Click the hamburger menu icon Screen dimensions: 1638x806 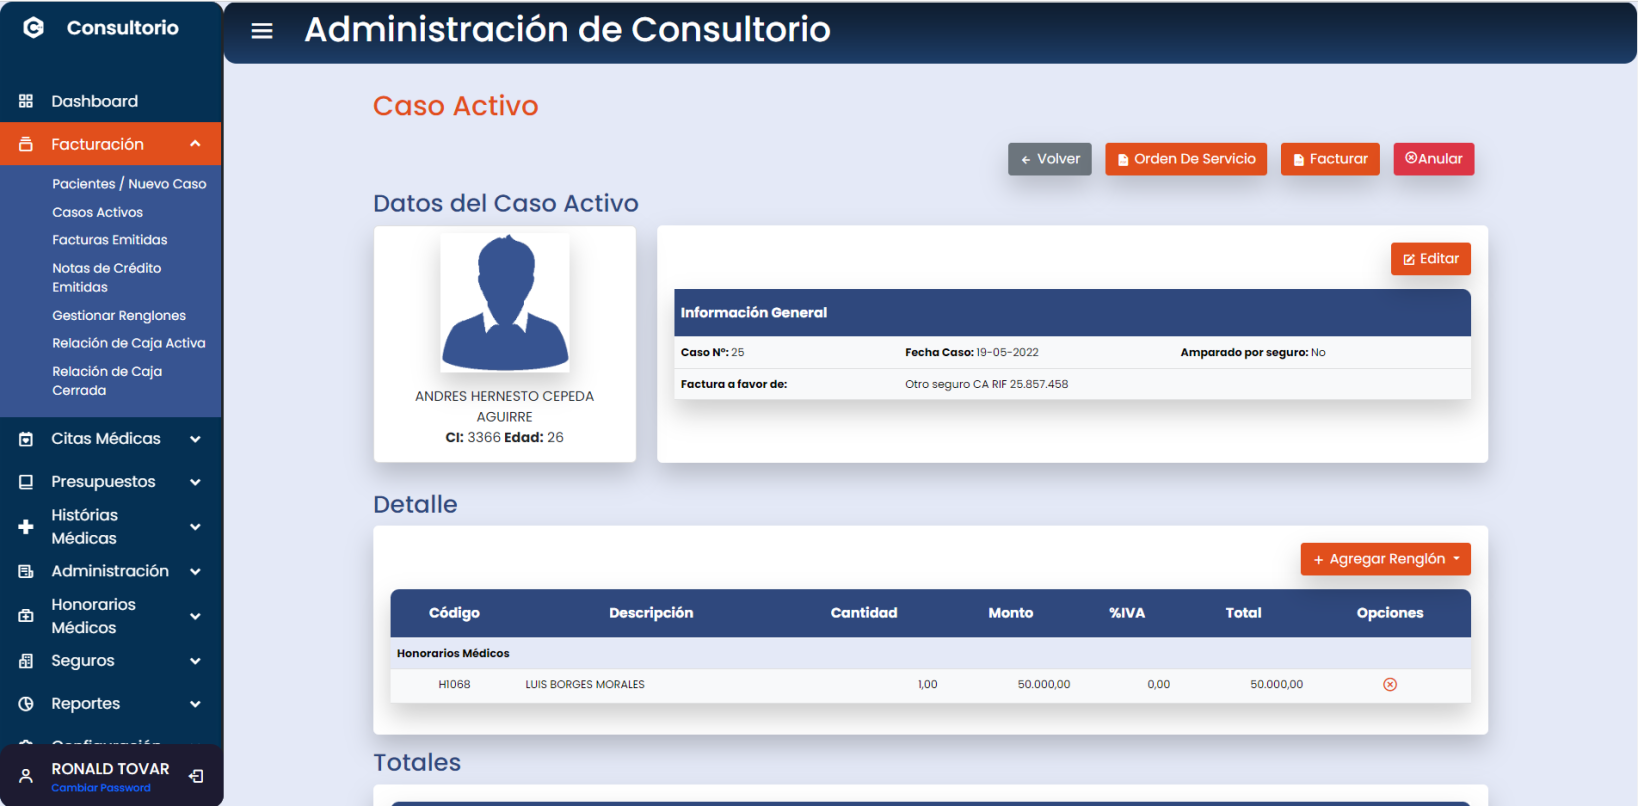pyautogui.click(x=262, y=31)
